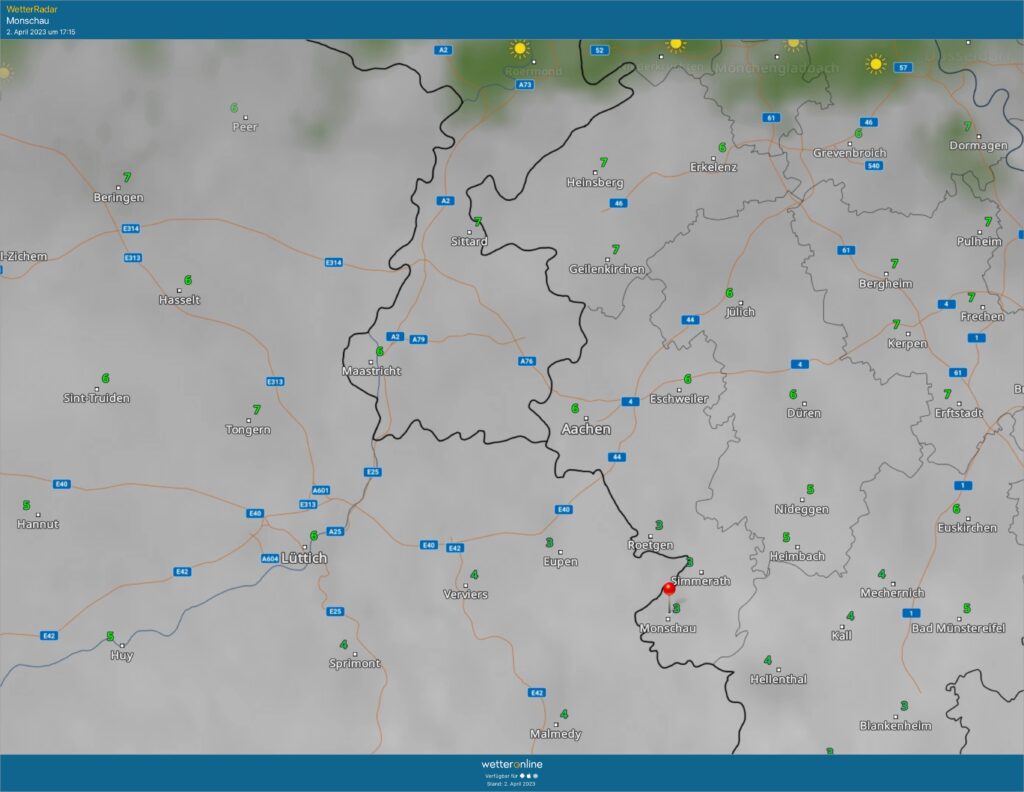
Task: Select the Blankenheim town label
Action: (x=896, y=725)
